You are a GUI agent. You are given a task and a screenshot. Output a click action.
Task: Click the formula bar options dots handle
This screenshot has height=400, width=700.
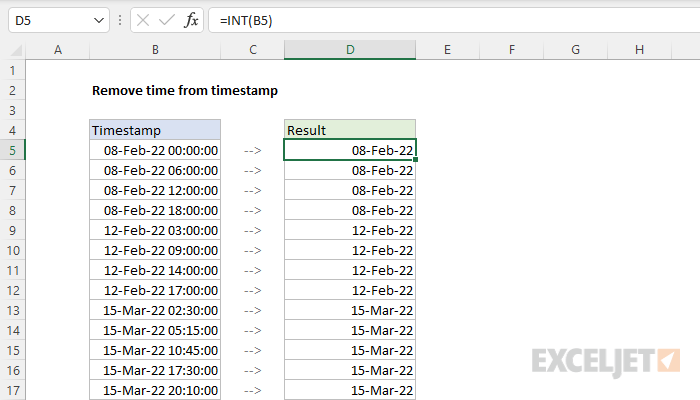click(120, 20)
